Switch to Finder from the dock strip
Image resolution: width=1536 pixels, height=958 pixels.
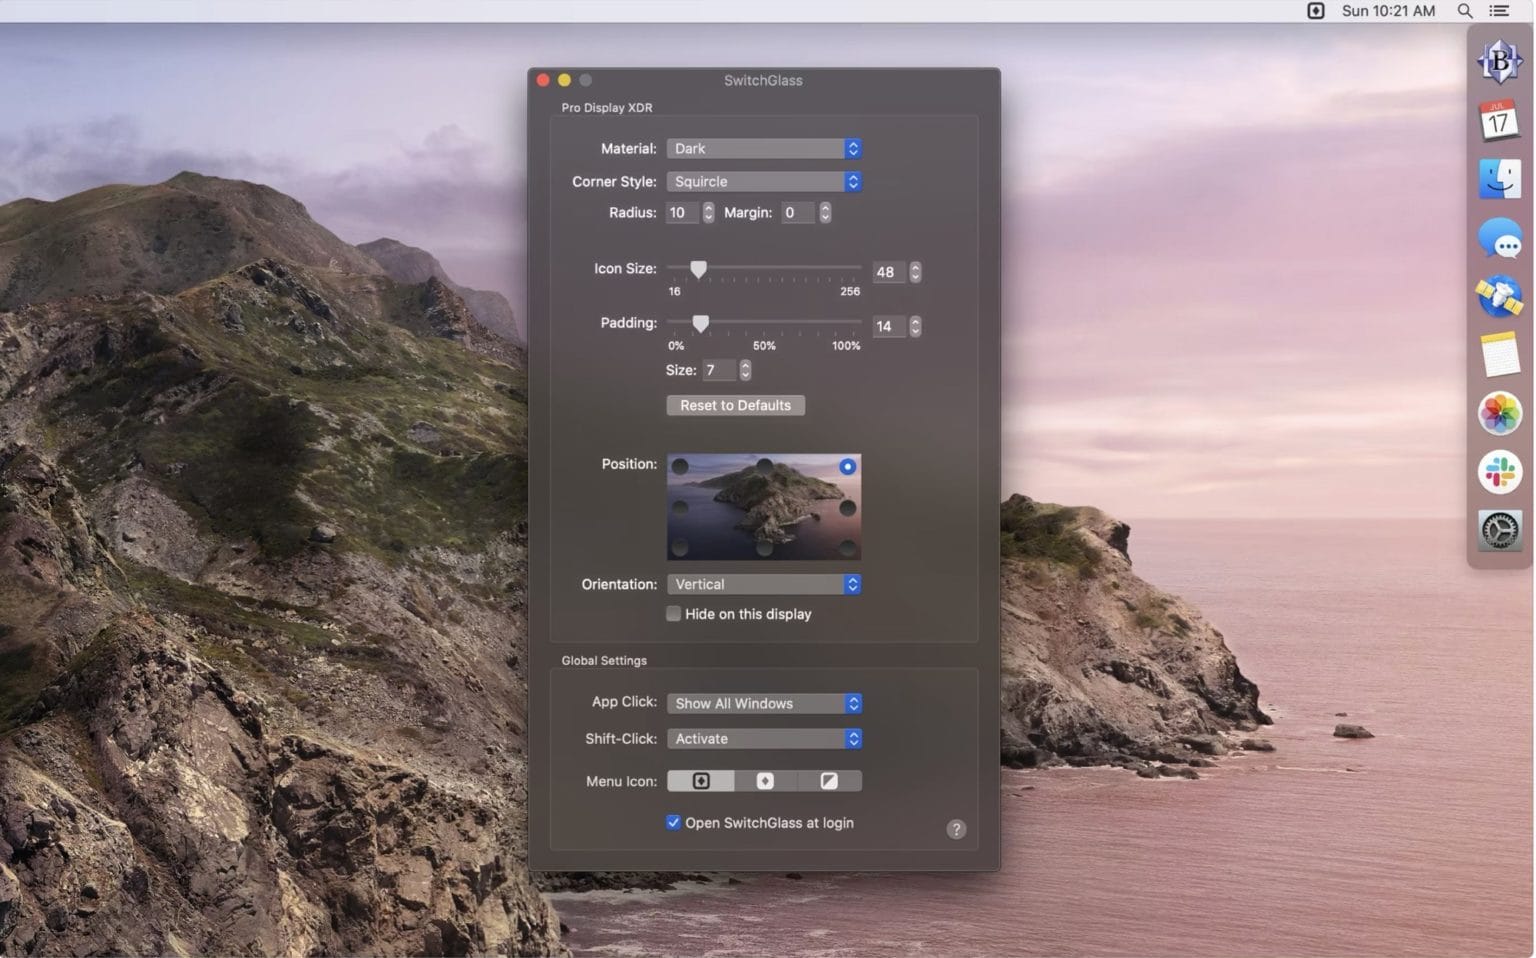pos(1499,181)
